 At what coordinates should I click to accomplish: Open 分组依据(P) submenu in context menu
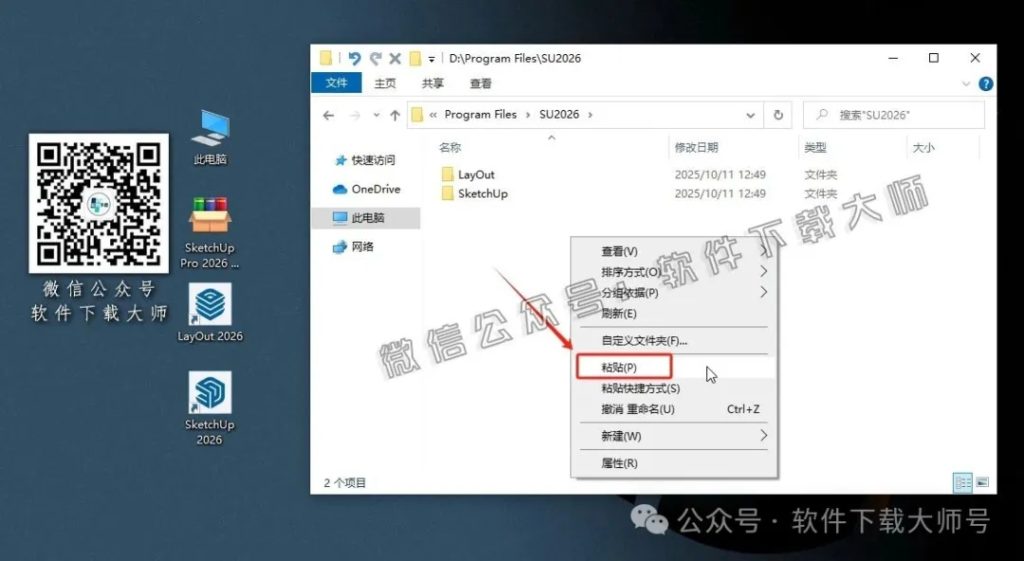[674, 293]
